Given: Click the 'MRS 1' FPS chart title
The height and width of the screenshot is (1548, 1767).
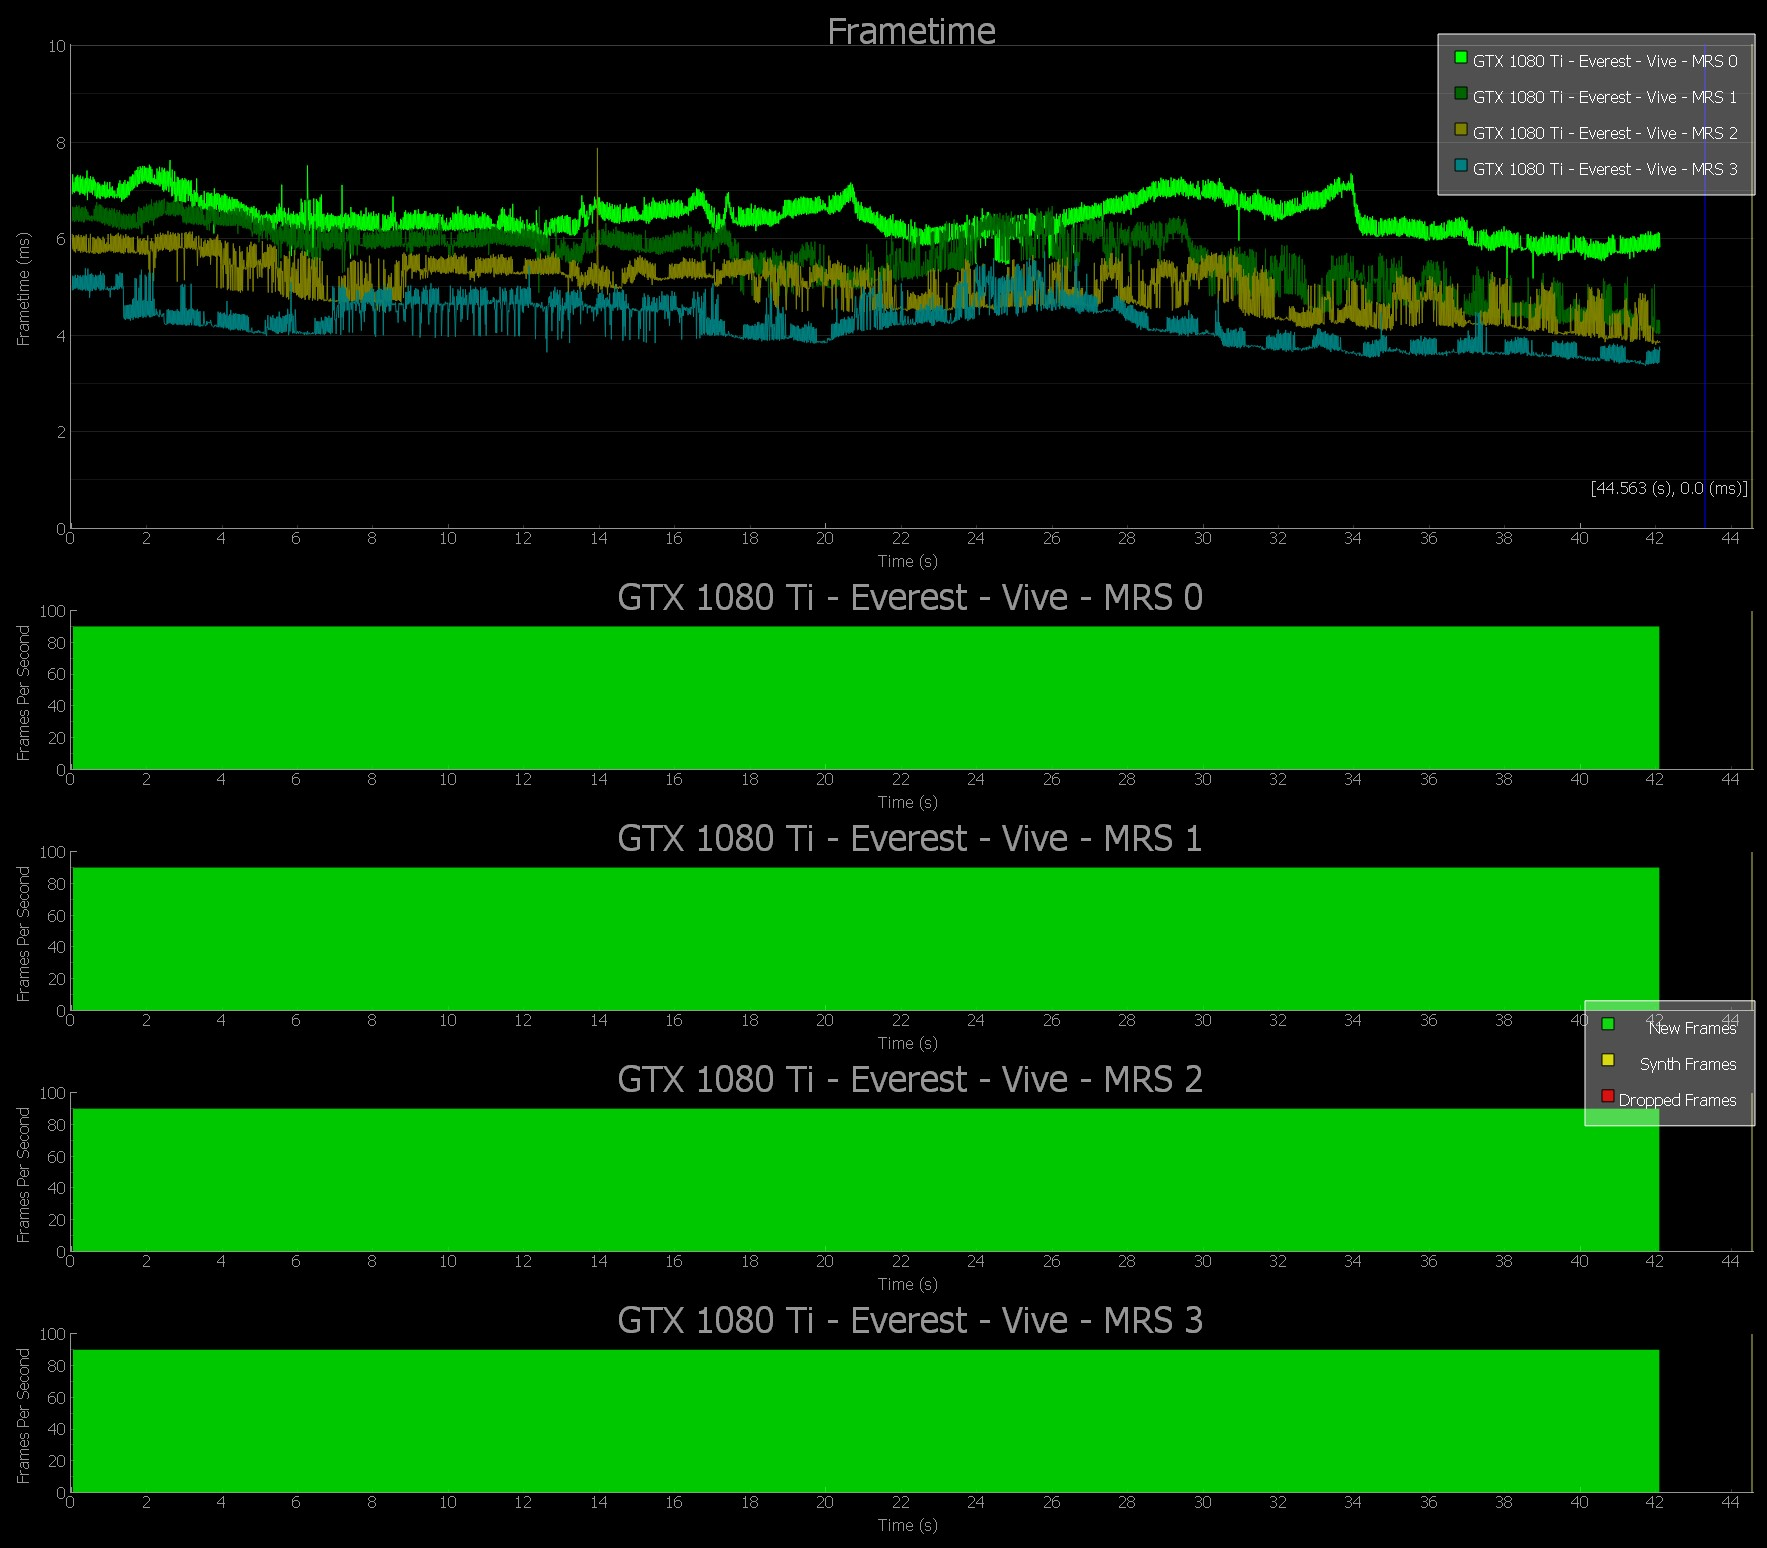Looking at the screenshot, I should [909, 838].
